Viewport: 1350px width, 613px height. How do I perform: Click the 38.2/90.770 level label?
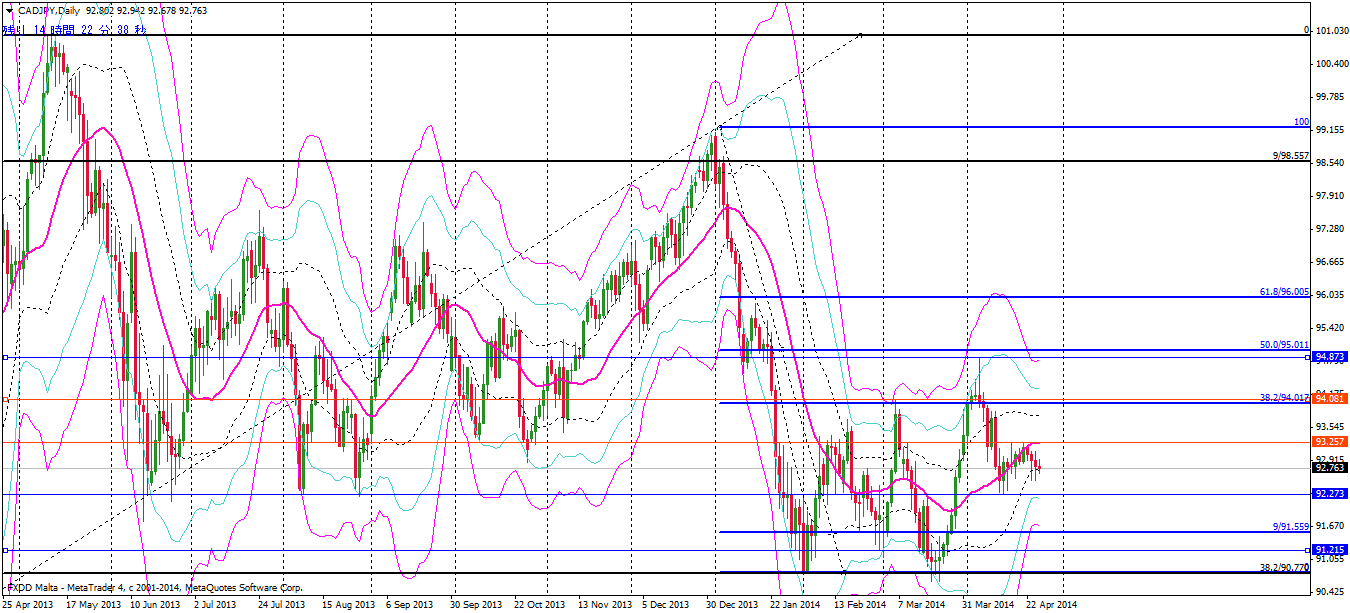[x=1284, y=567]
